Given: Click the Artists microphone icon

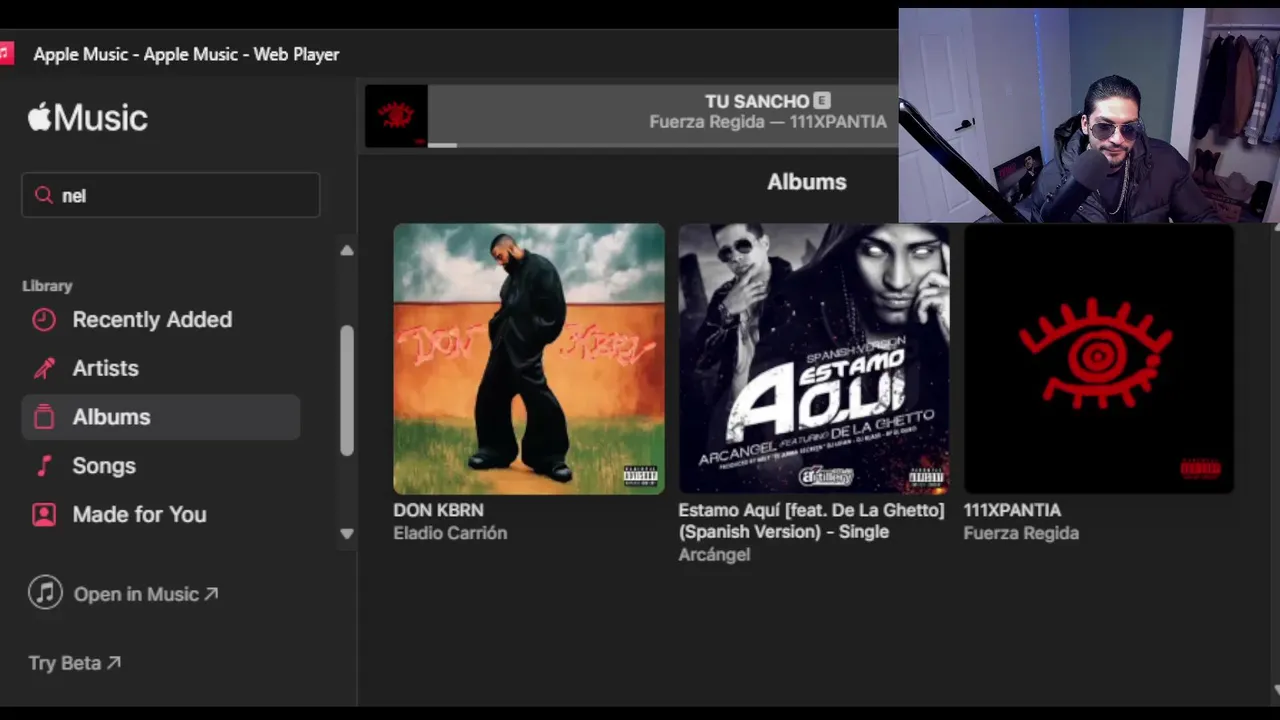Looking at the screenshot, I should coord(44,369).
